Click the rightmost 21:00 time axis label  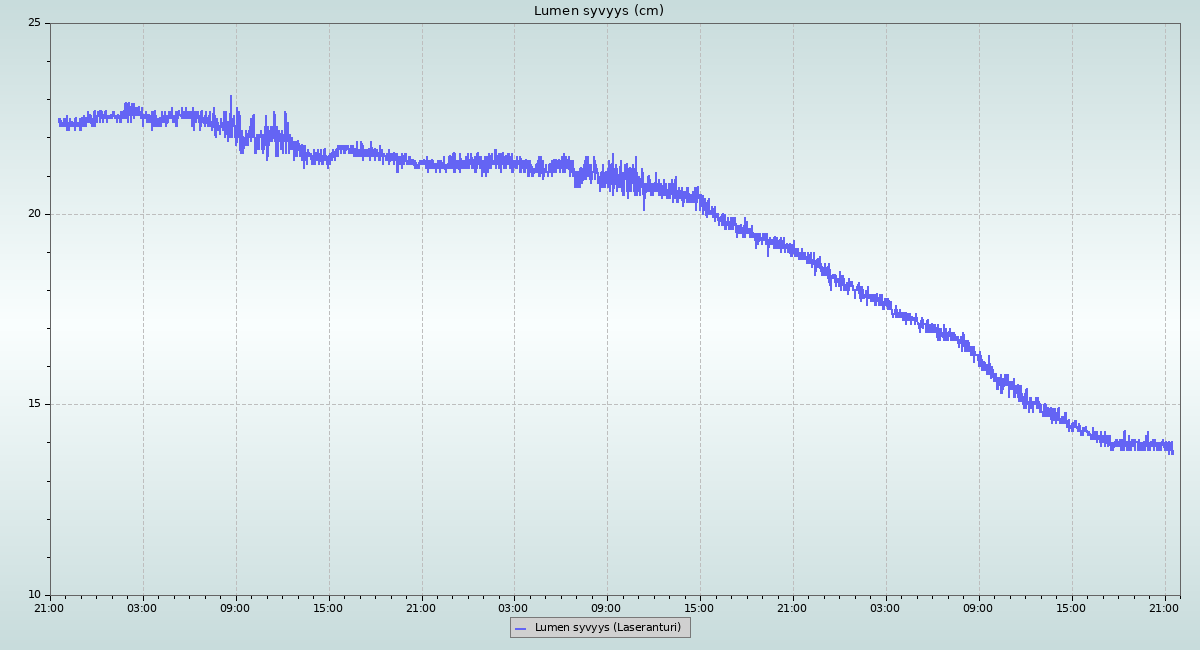coord(1164,608)
